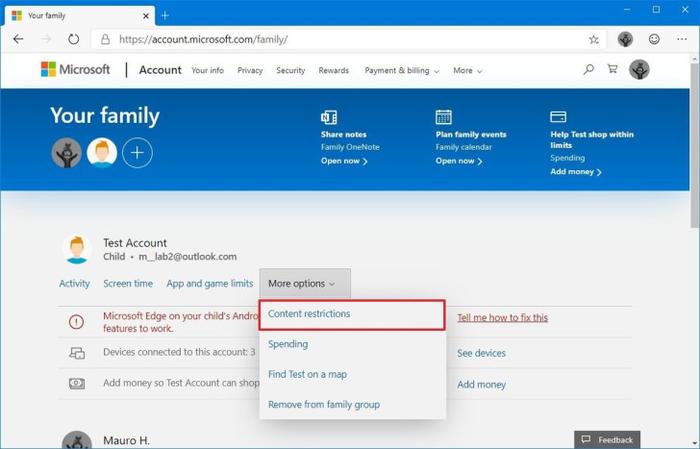
Task: Click the Plan family events calendar icon
Action: 443,117
